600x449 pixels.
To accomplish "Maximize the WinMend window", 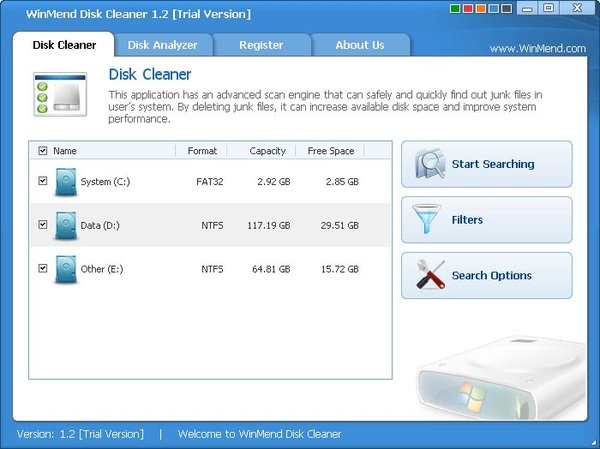I will pyautogui.click(x=548, y=8).
